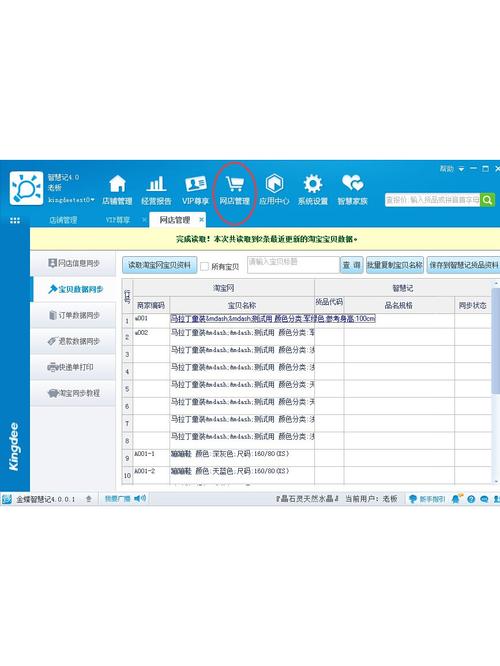
Task: Toggle the 所有宝贝 checkbox
Action: 204,266
